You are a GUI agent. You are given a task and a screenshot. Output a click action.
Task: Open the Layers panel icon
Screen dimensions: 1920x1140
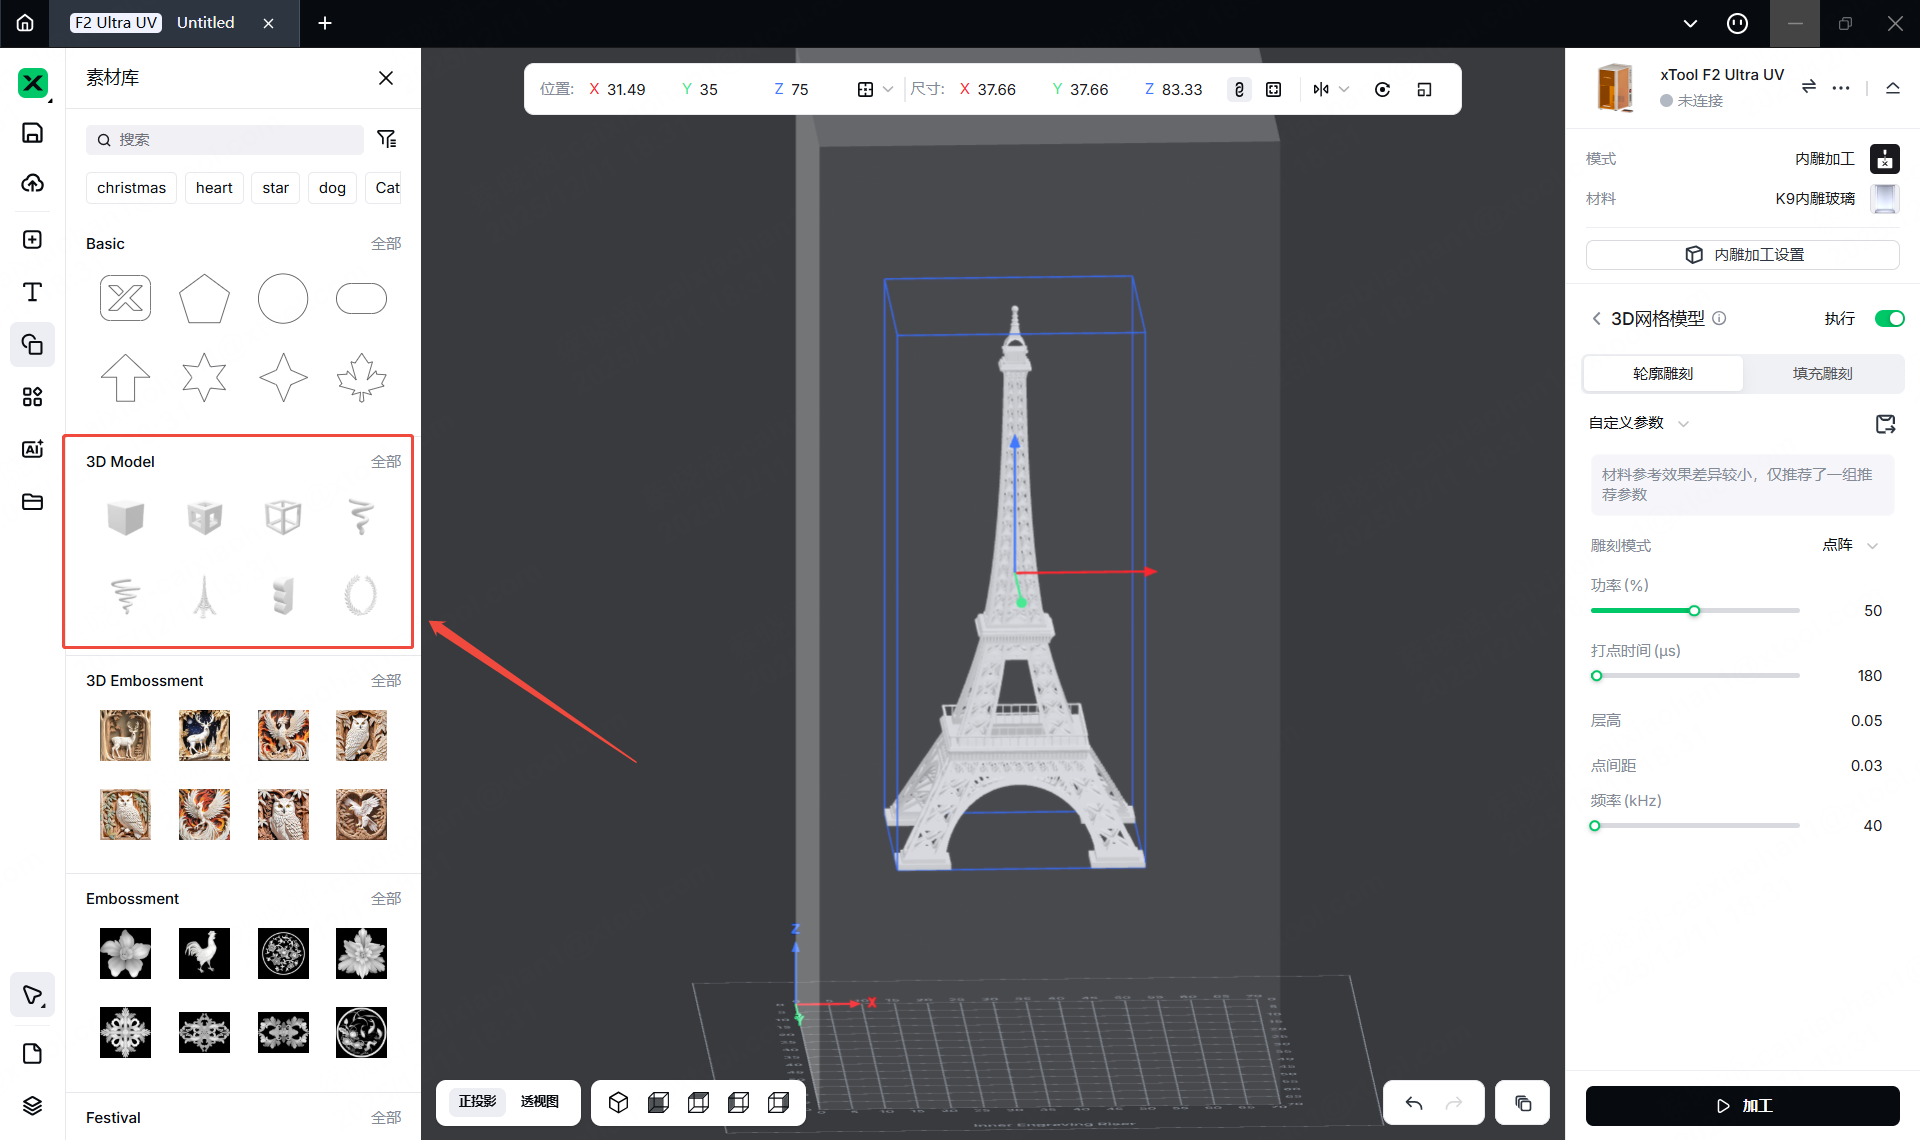tap(32, 1105)
